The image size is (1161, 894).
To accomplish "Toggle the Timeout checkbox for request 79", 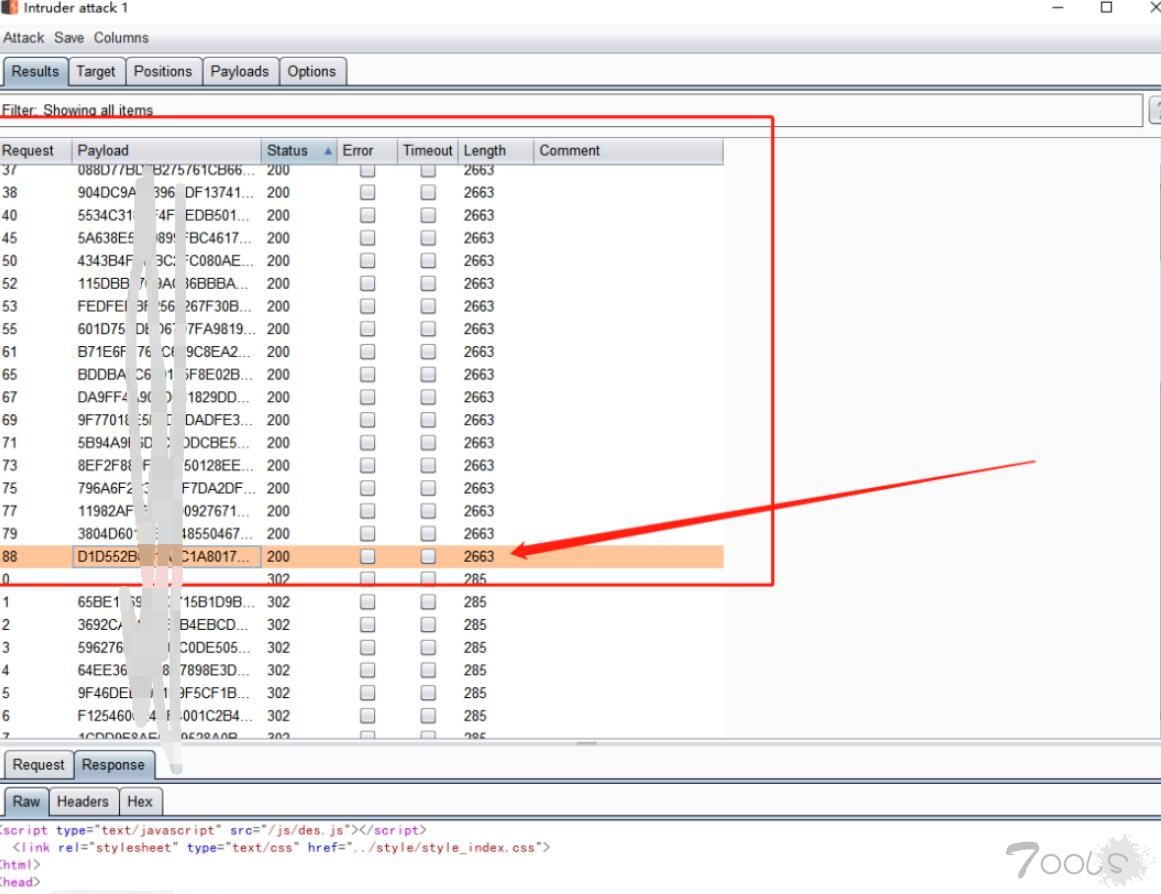I will pos(428,534).
